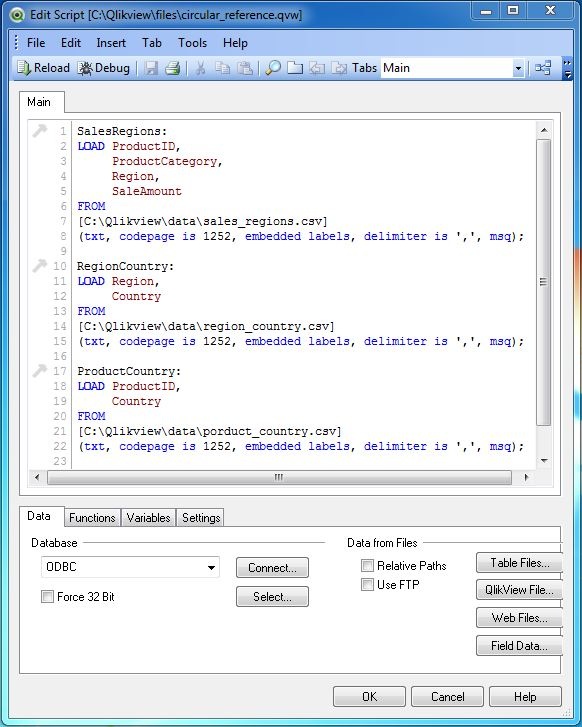Switch to the Variables tab
582x727 pixels.
148,518
